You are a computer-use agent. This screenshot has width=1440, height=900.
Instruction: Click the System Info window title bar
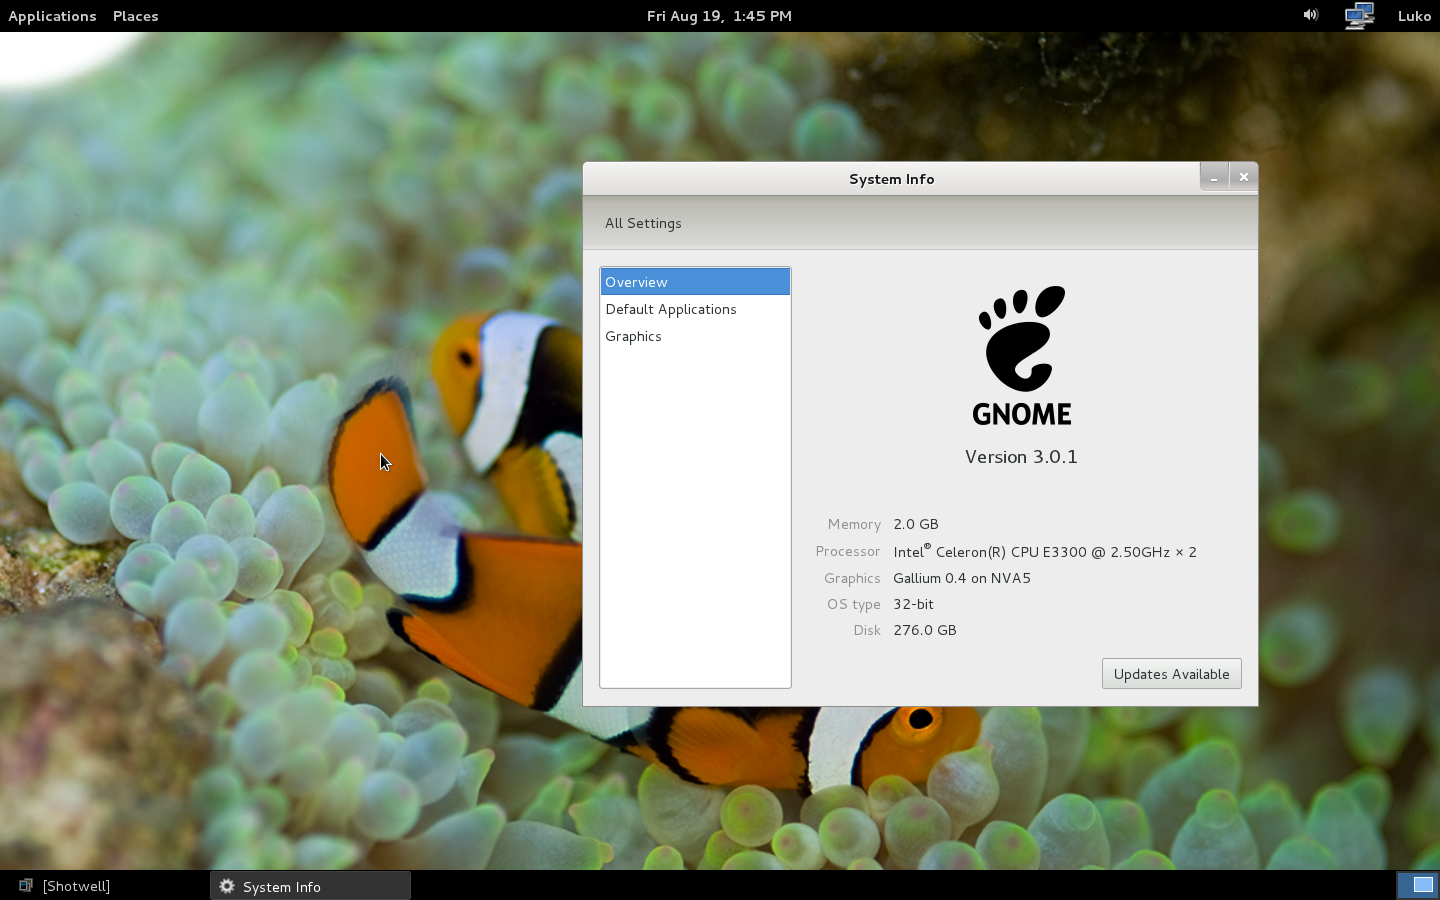(890, 179)
